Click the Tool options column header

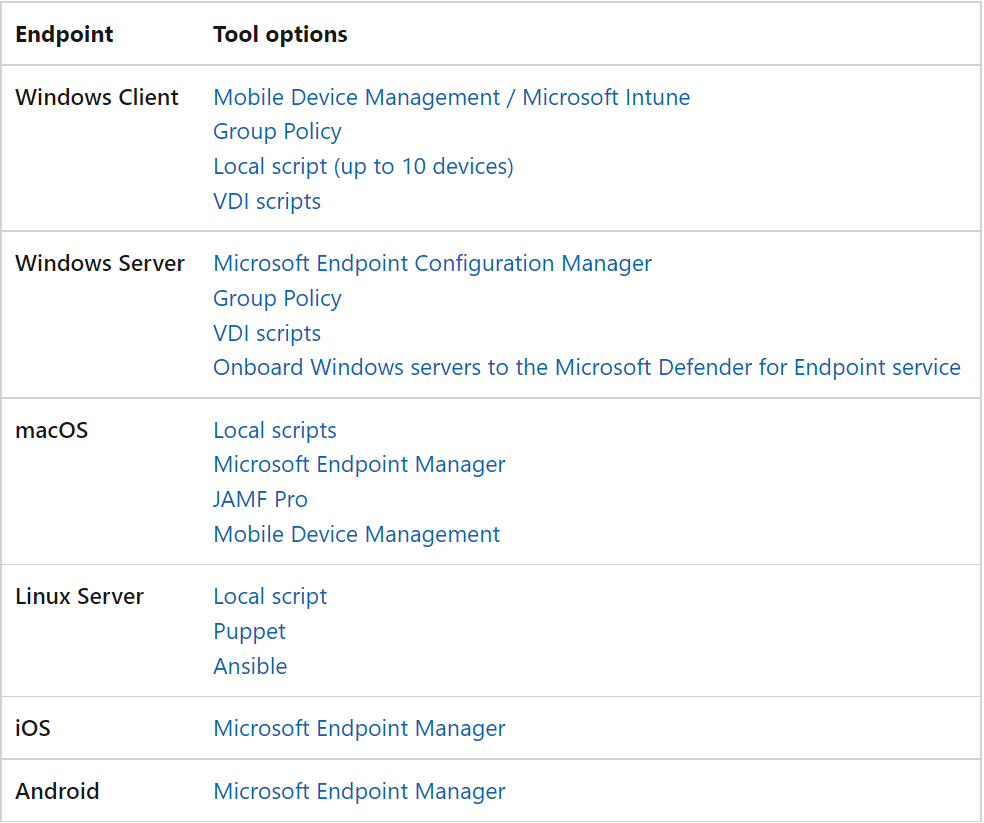[x=280, y=35]
